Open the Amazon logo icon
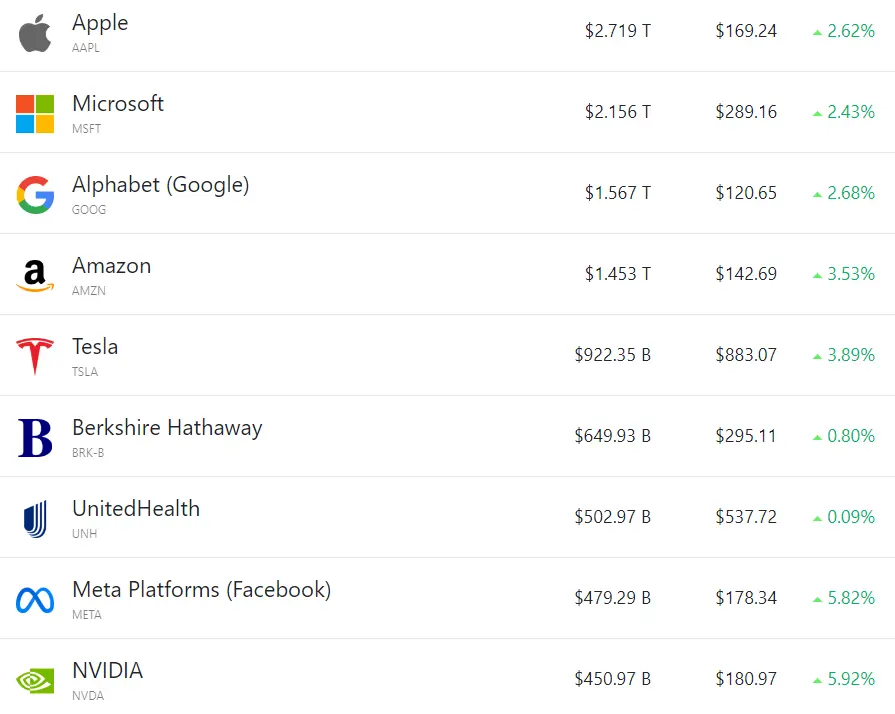The height and width of the screenshot is (714, 895). pos(35,276)
